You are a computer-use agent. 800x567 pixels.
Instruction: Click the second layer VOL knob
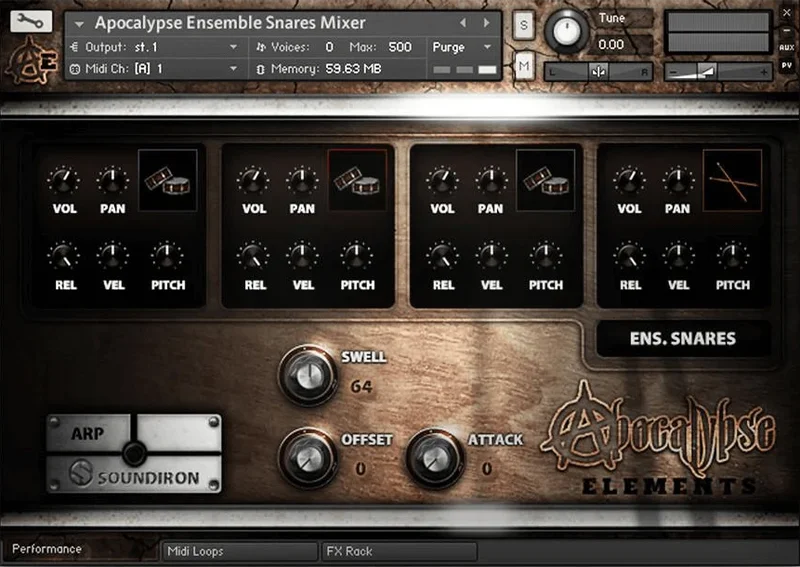click(253, 180)
